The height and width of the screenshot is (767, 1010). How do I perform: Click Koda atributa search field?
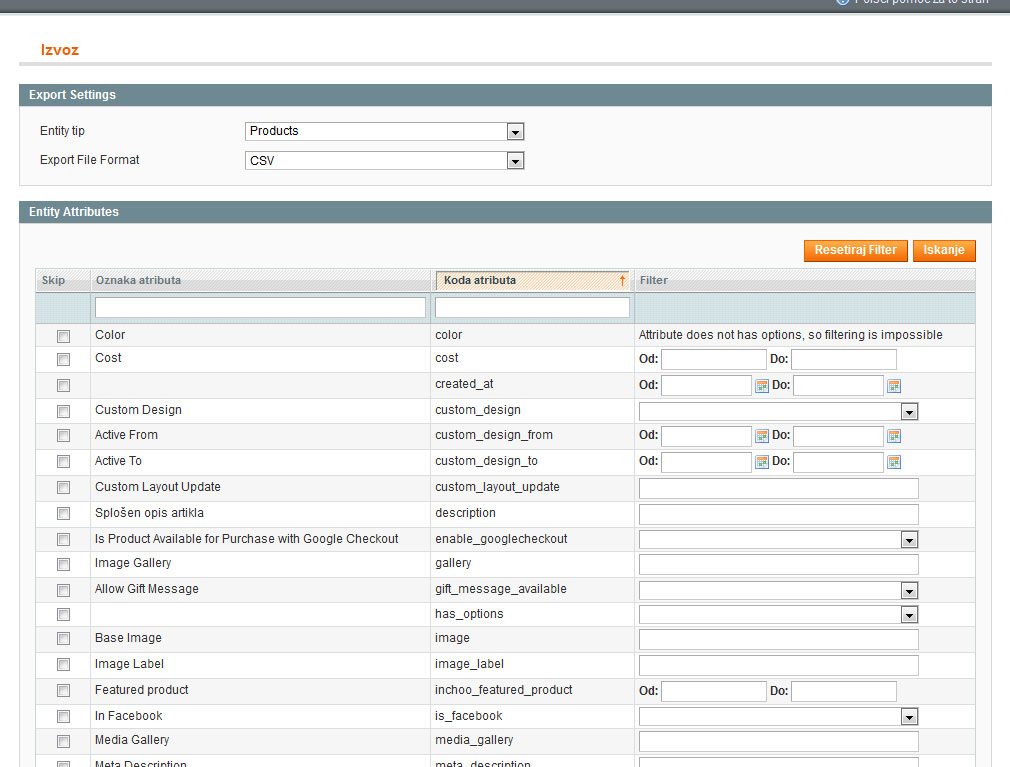tap(532, 307)
